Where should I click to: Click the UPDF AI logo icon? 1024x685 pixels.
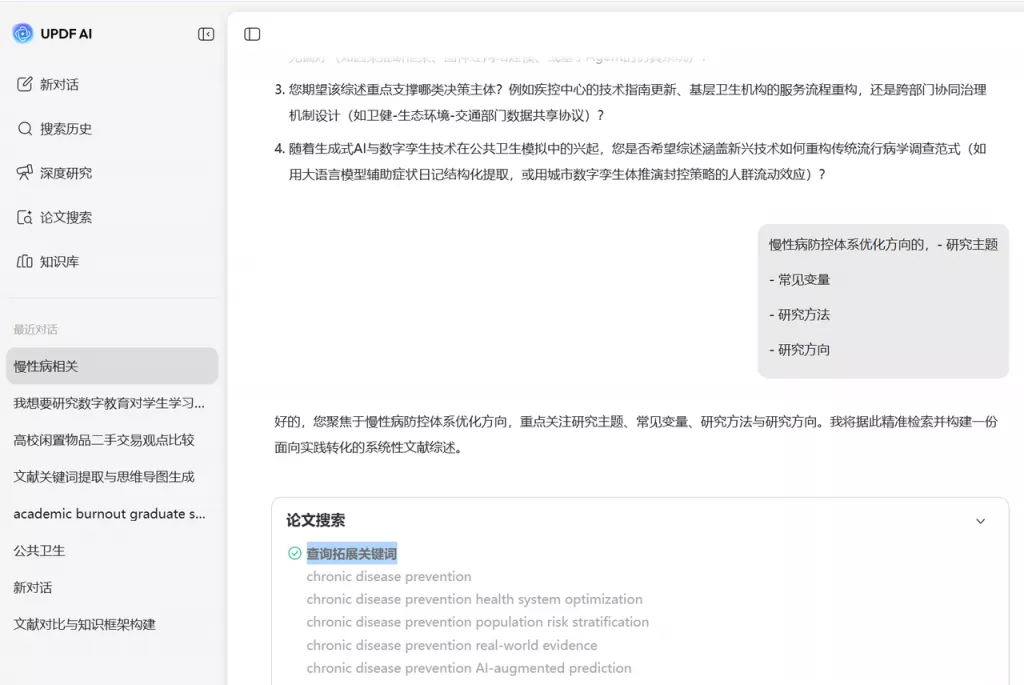(23, 34)
